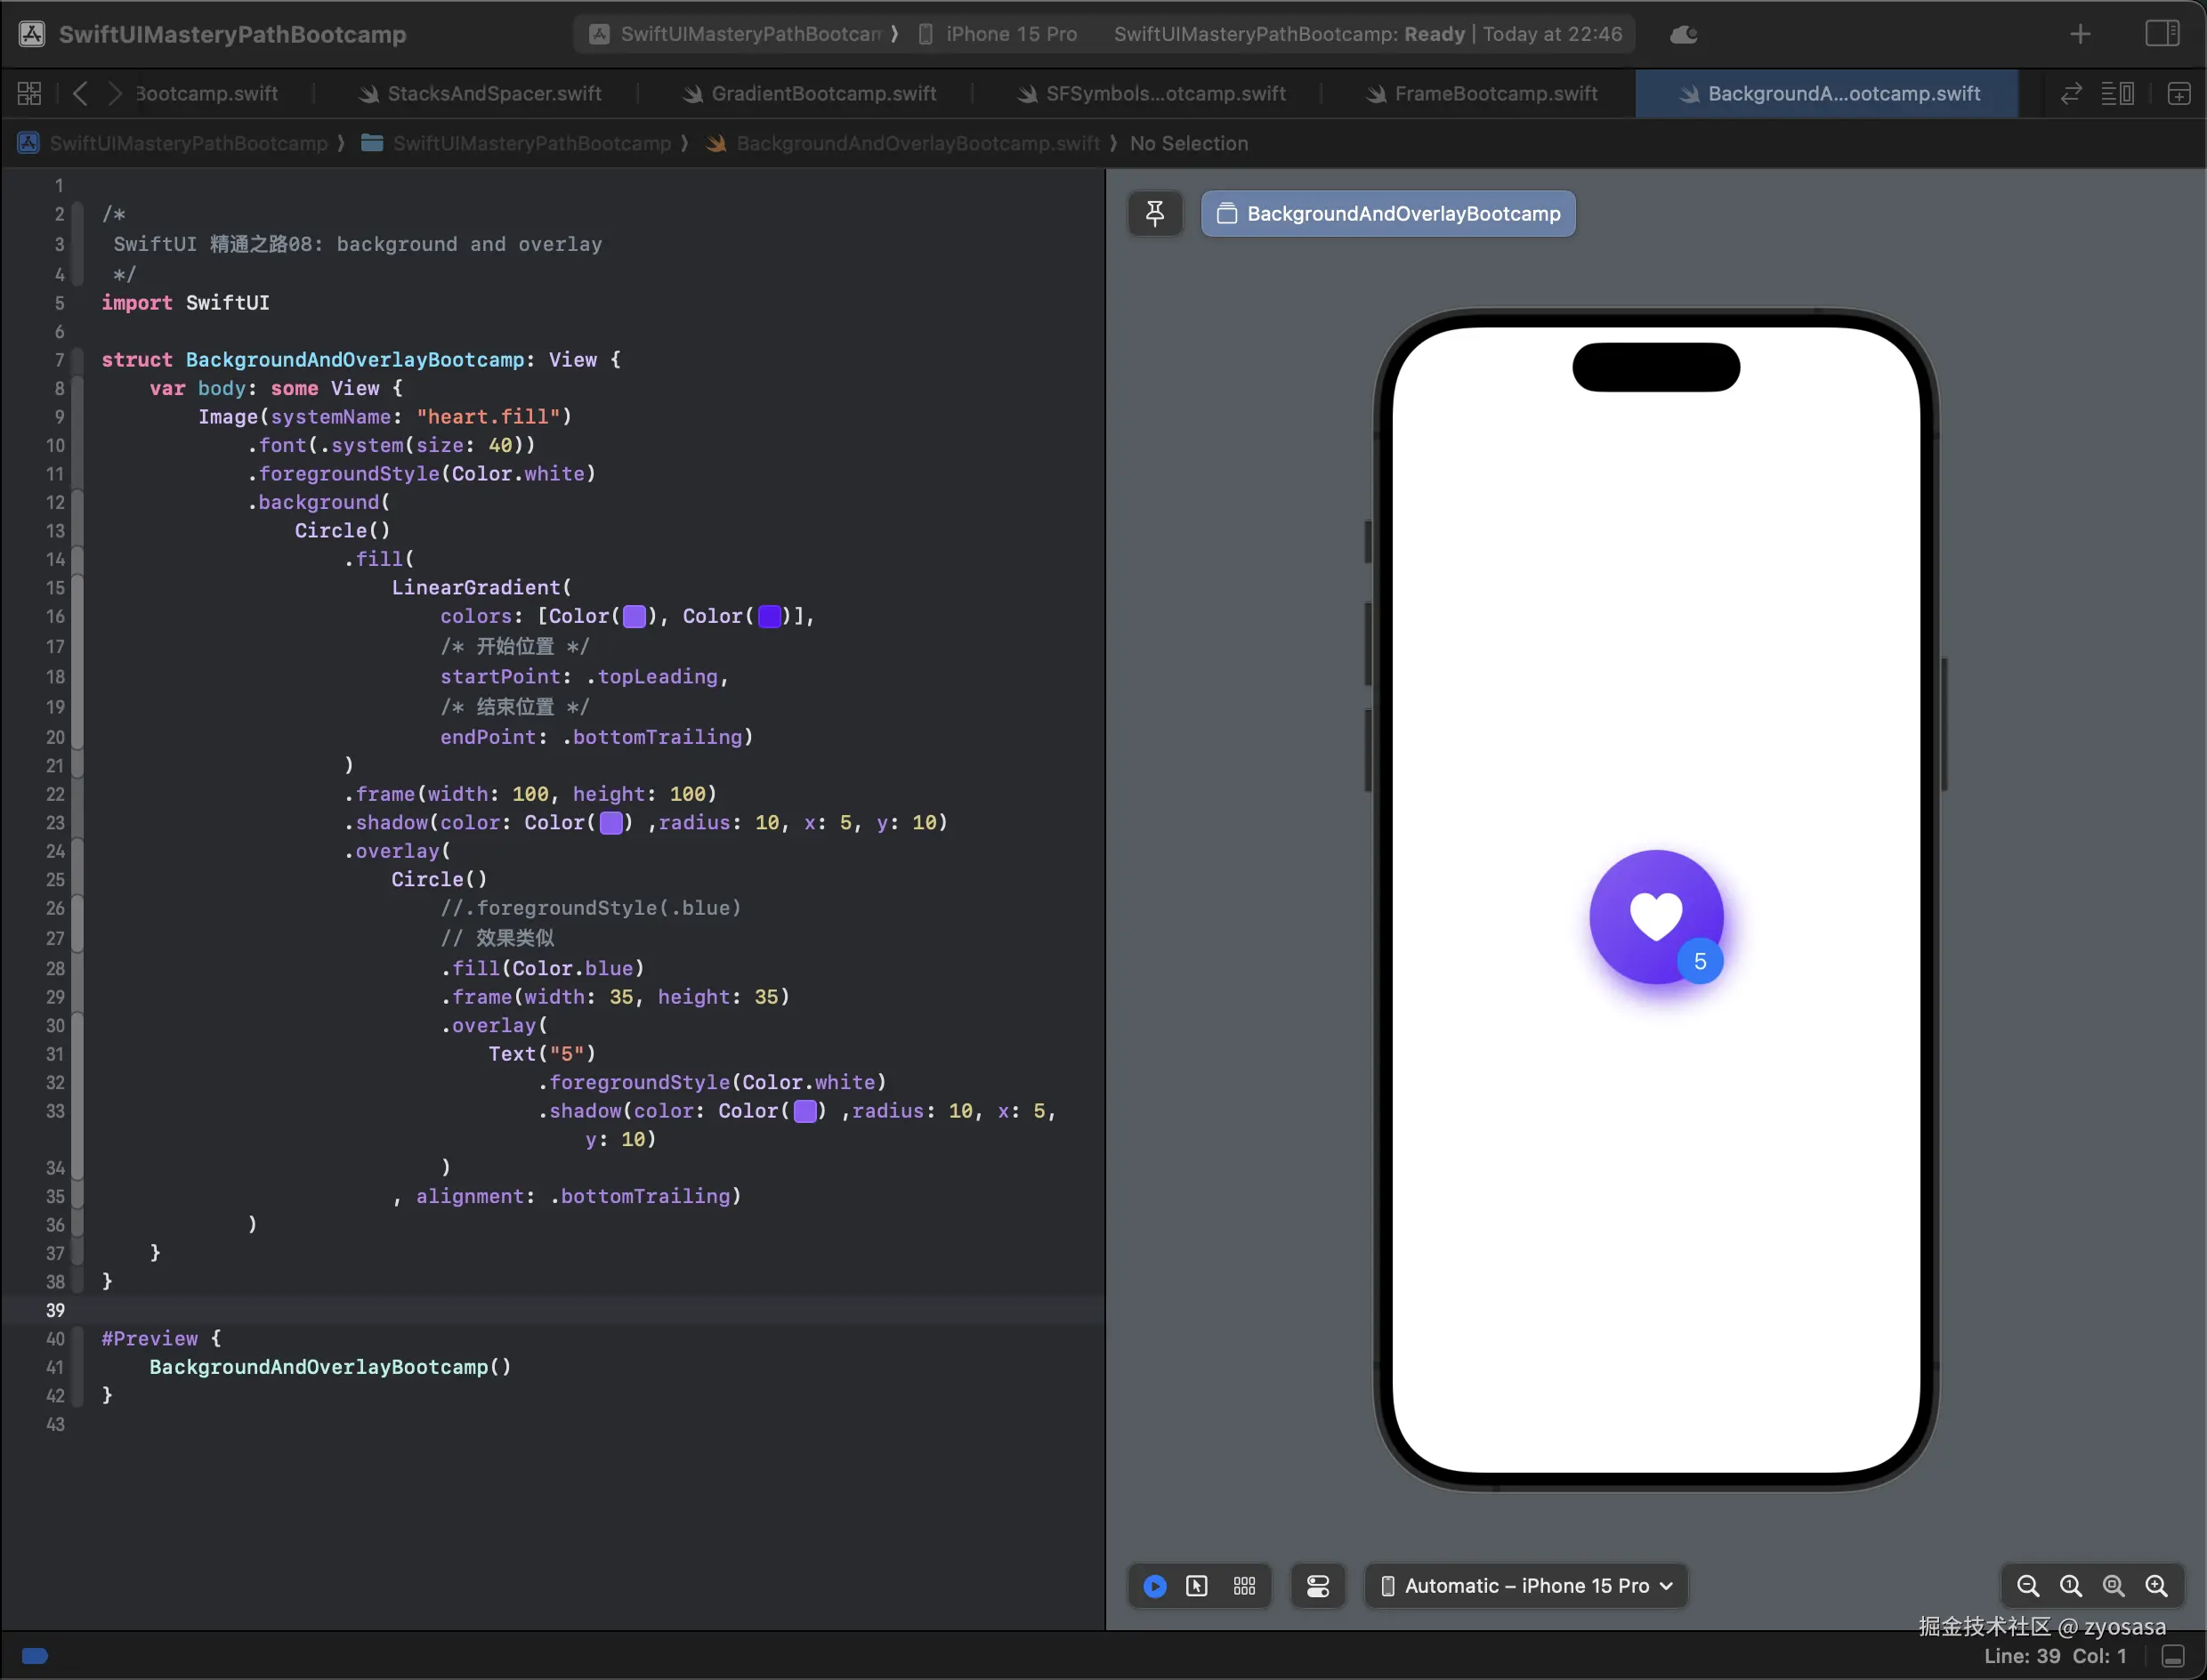Open the preview variants grid icon

(1244, 1586)
